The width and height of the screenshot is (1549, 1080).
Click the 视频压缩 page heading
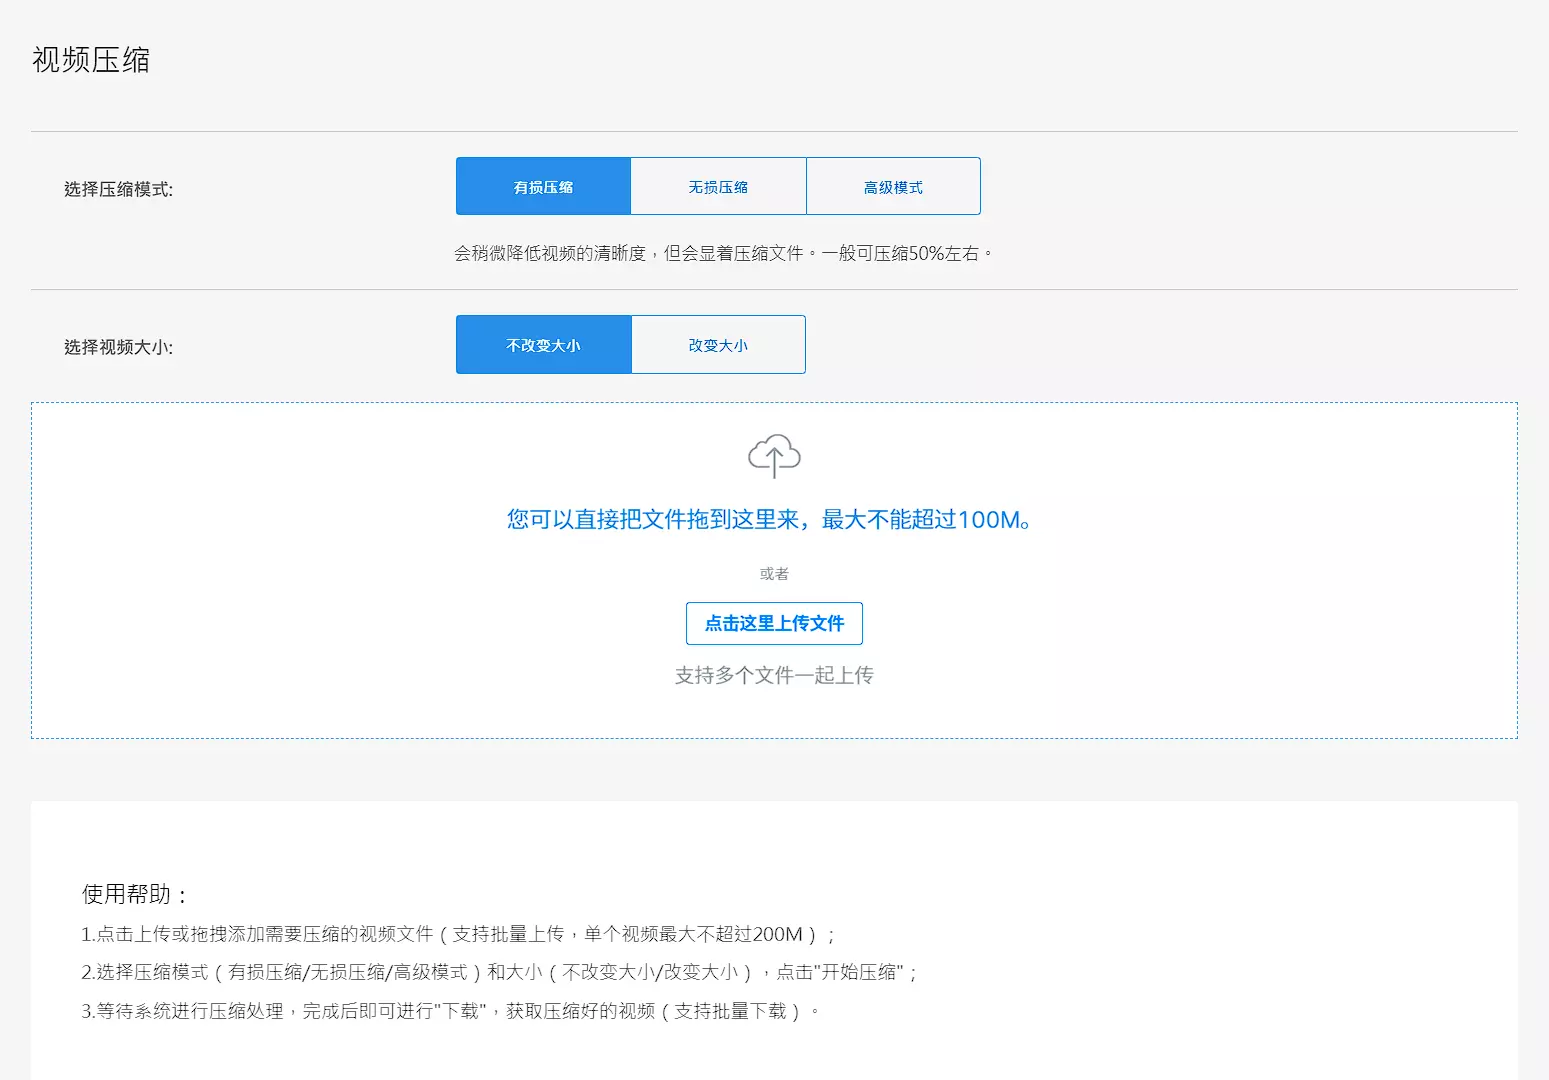click(91, 60)
